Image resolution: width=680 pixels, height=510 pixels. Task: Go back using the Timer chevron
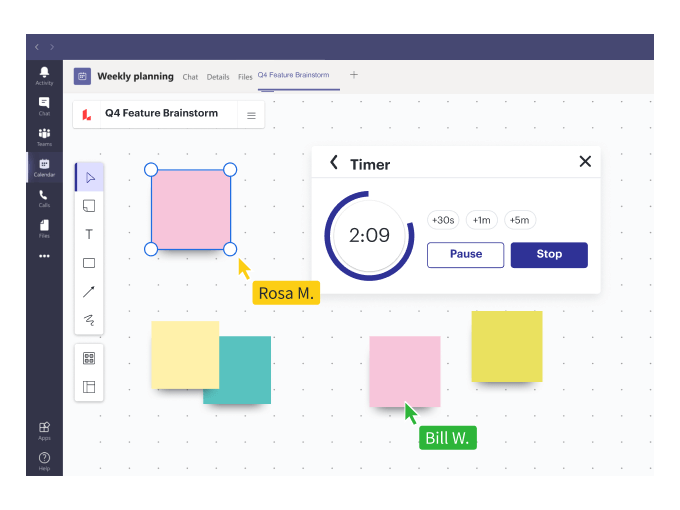point(334,162)
